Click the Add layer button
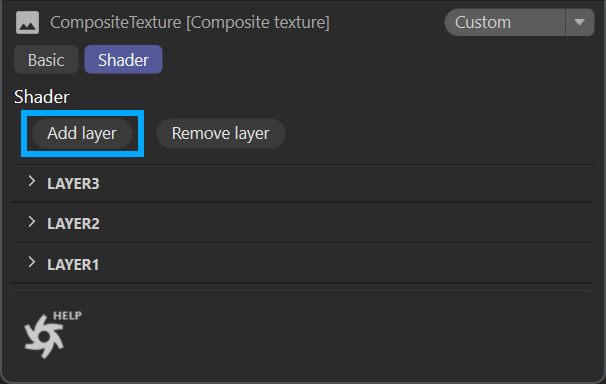Viewport: 606px width, 384px height. [82, 134]
